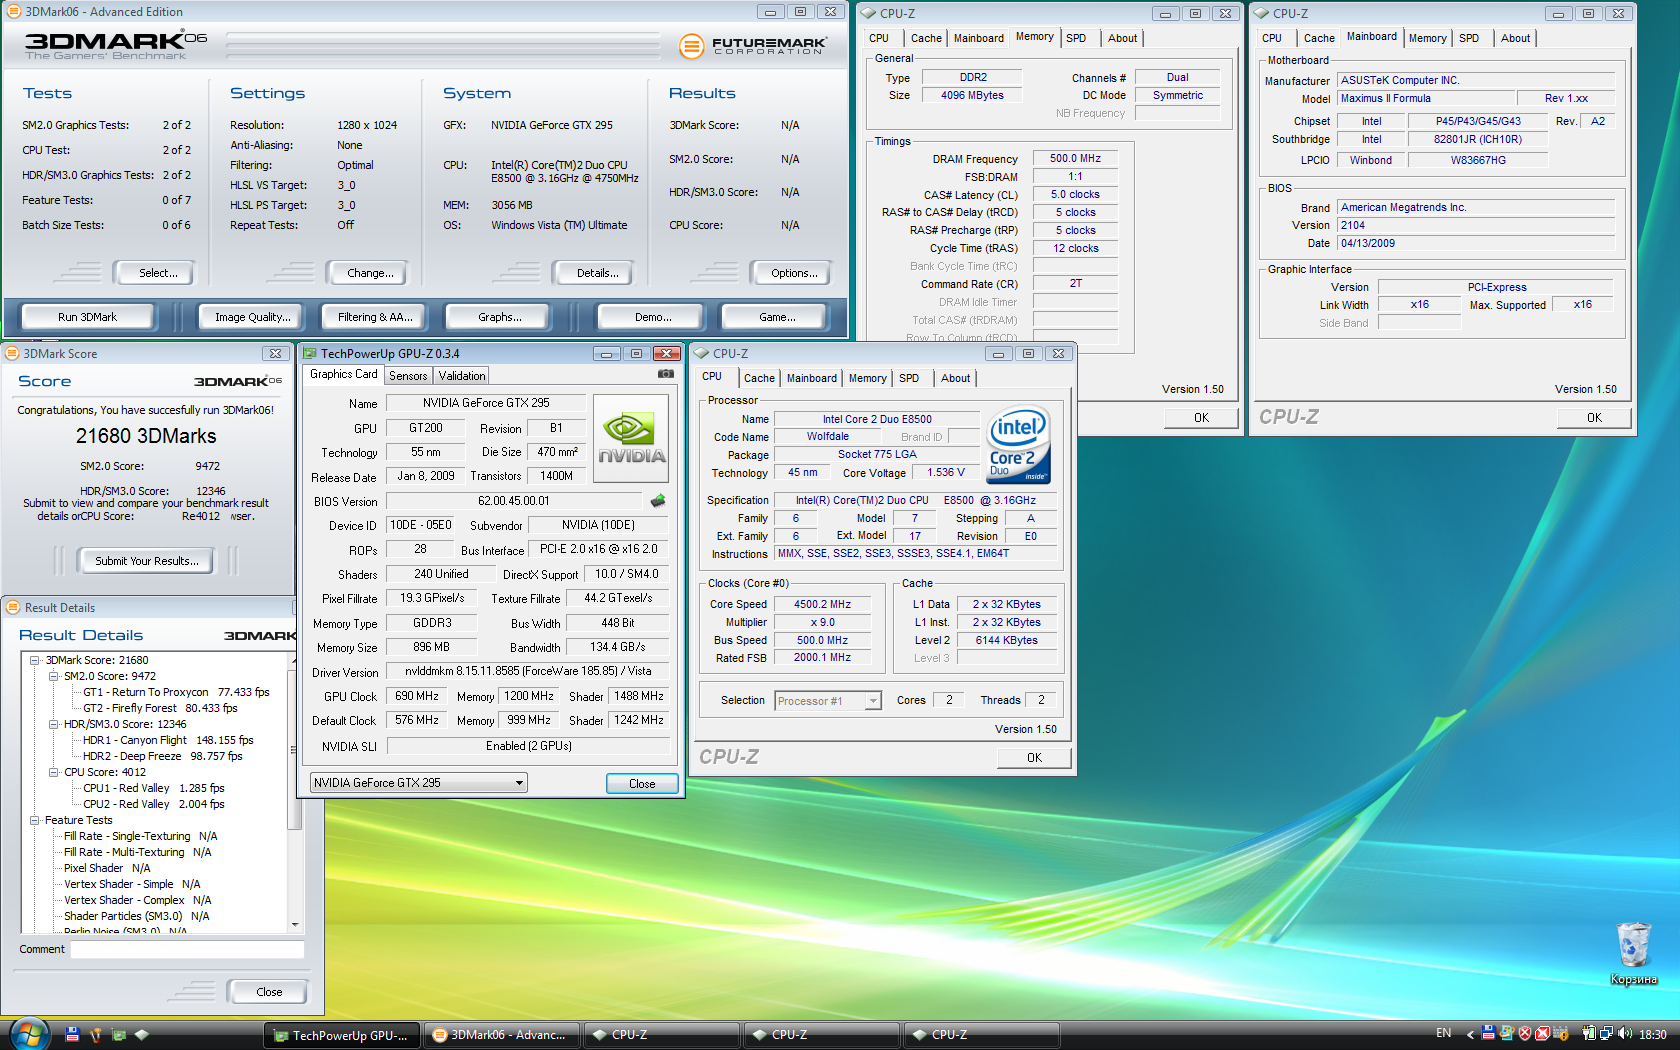The width and height of the screenshot is (1680, 1050).
Task: Switch to the Sensors tab in GPU-Z
Action: coord(408,376)
